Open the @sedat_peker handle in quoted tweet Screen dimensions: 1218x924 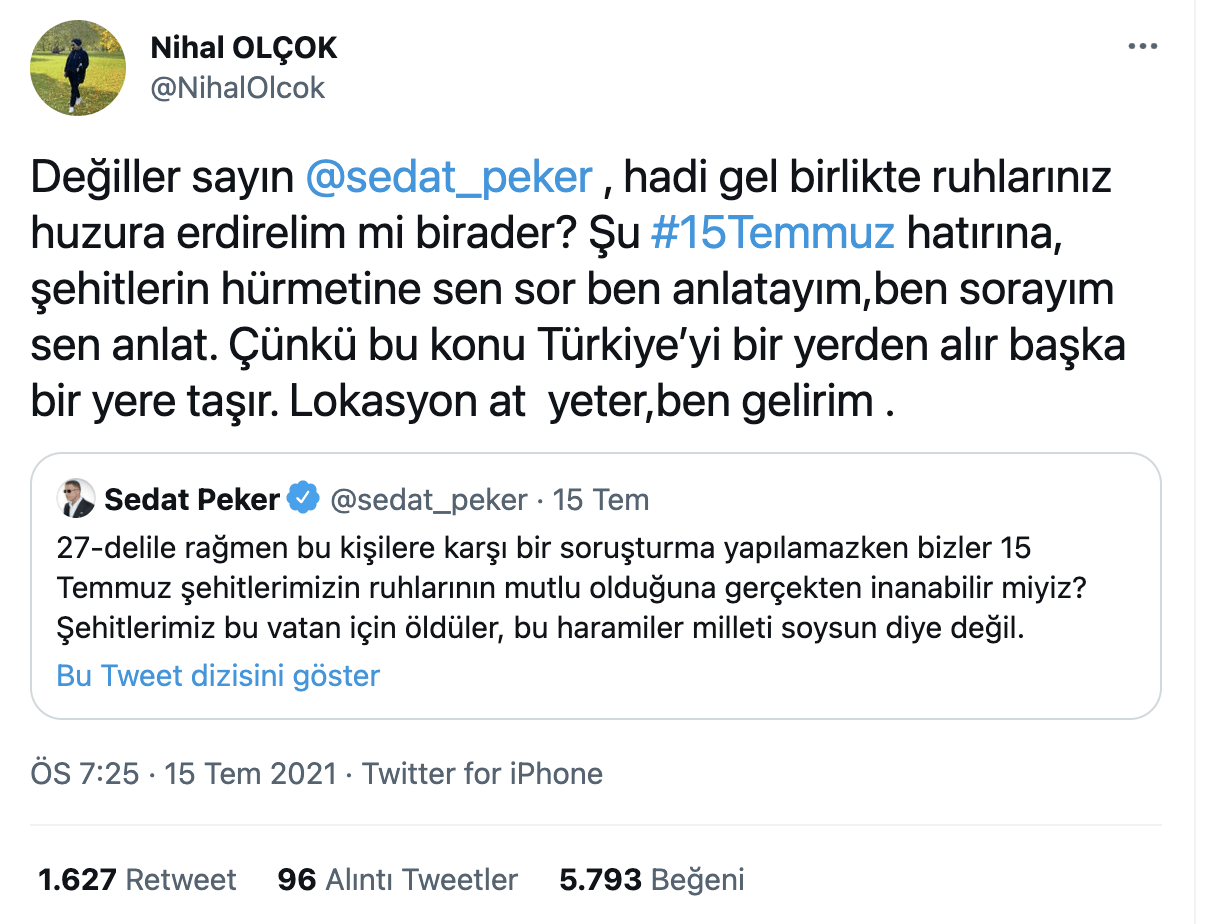(428, 499)
